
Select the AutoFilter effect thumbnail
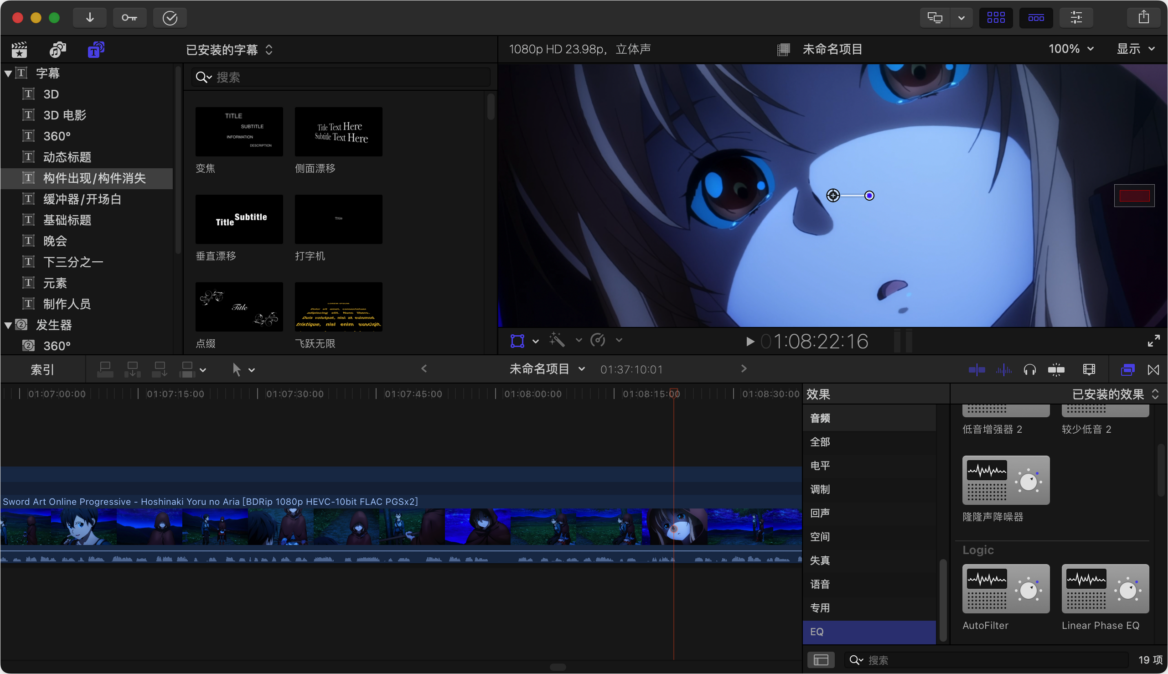[1006, 589]
